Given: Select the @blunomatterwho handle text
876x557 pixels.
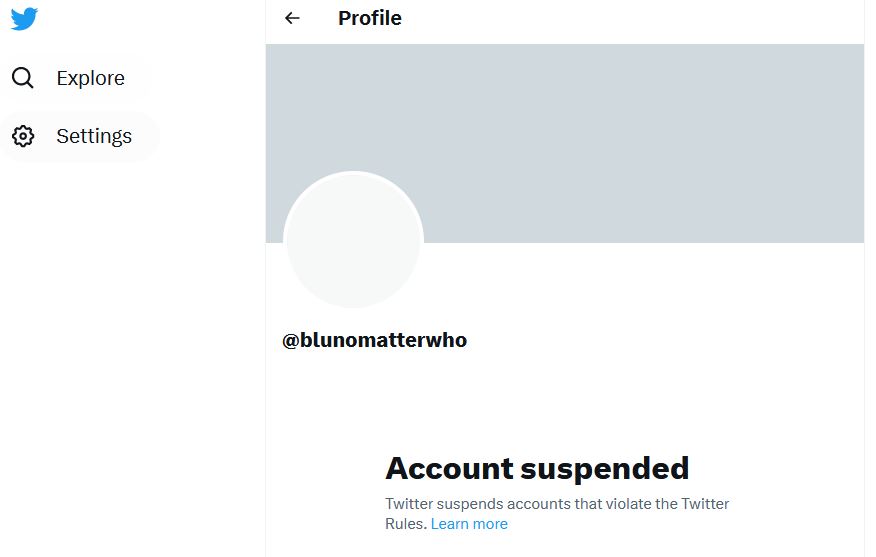Looking at the screenshot, I should (375, 340).
